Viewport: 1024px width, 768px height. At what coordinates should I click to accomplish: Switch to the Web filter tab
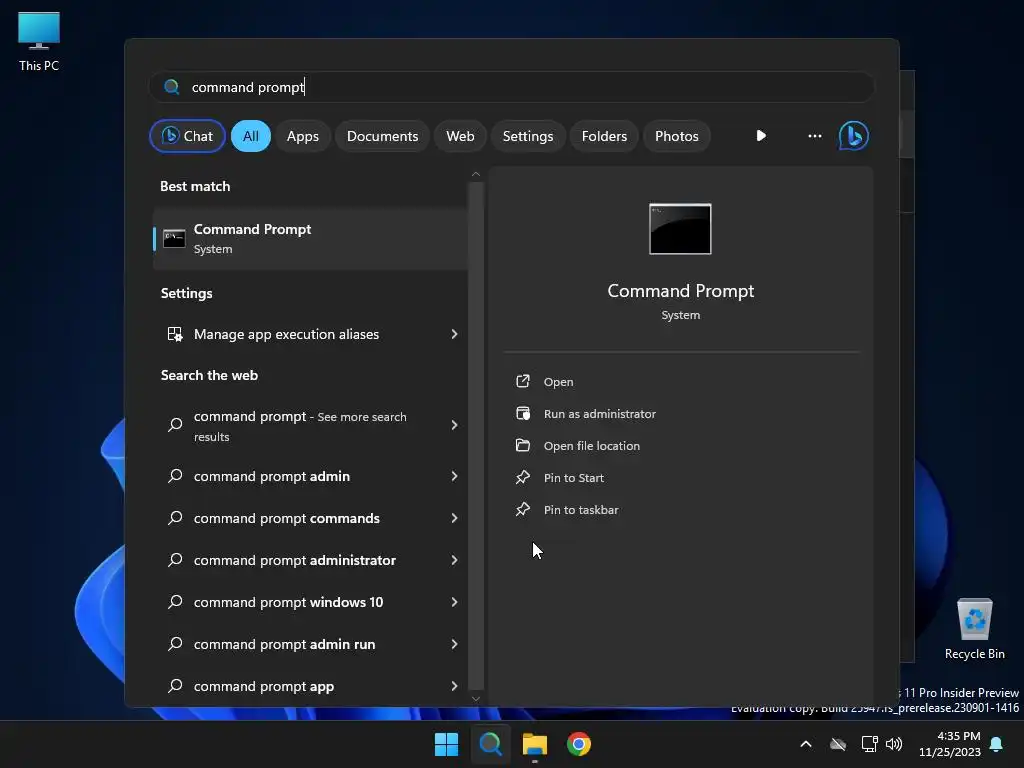[460, 136]
